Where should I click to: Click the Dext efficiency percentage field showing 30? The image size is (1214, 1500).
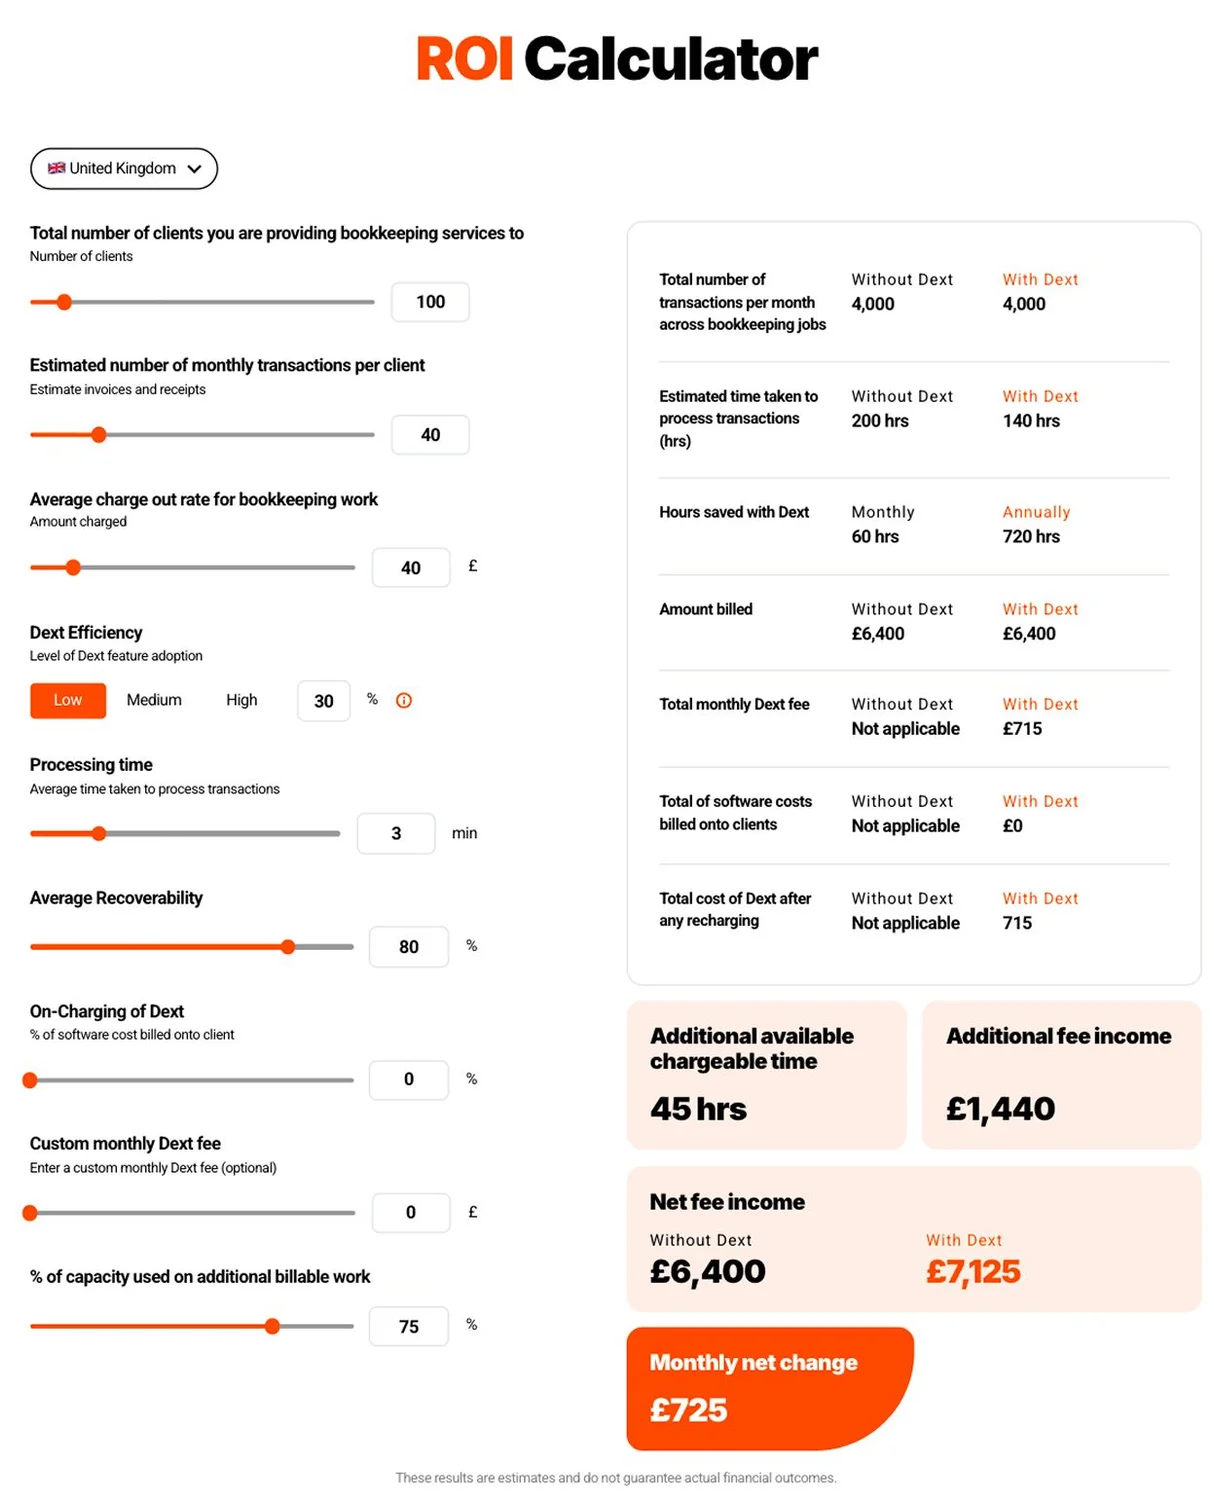coord(324,701)
